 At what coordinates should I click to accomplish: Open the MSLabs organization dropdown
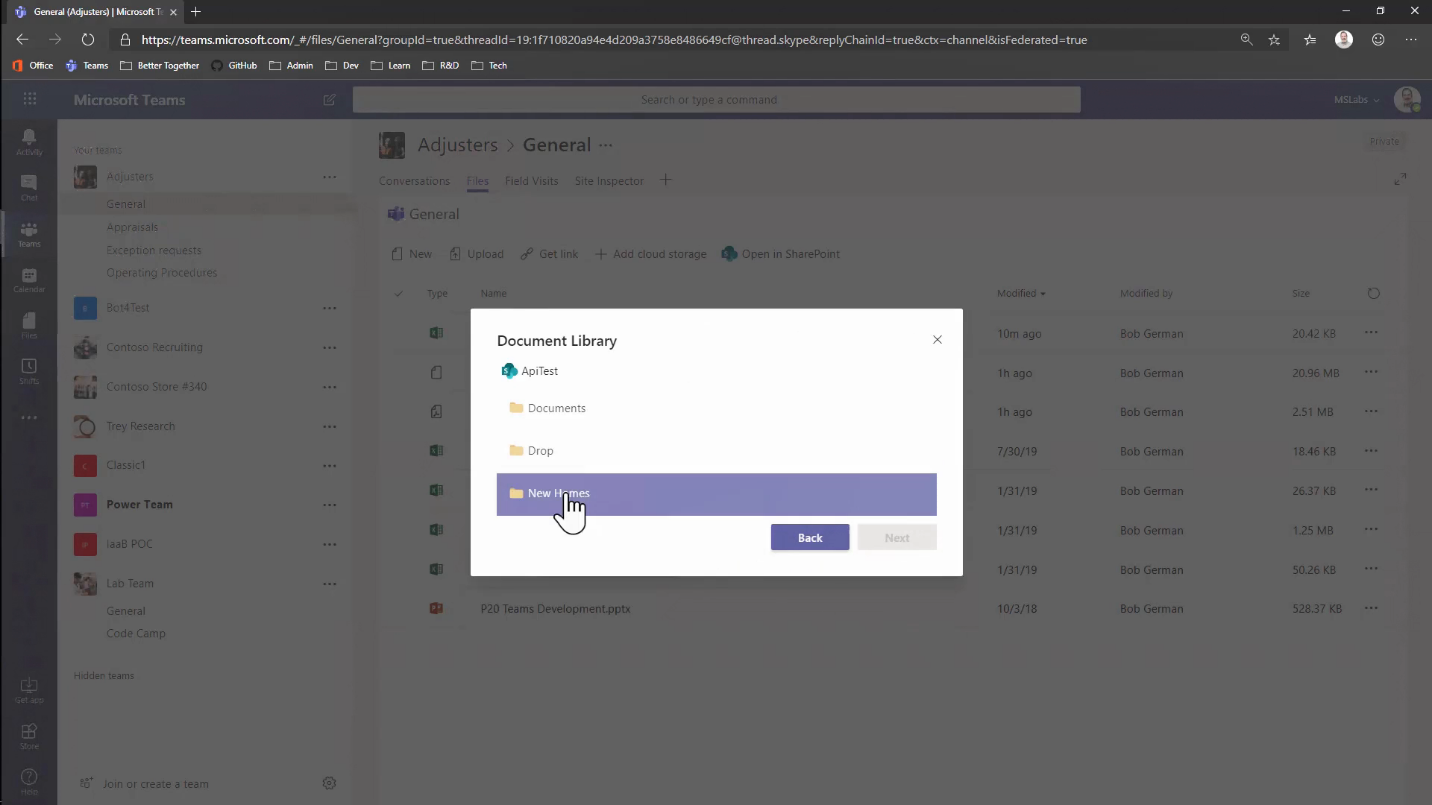coord(1356,100)
